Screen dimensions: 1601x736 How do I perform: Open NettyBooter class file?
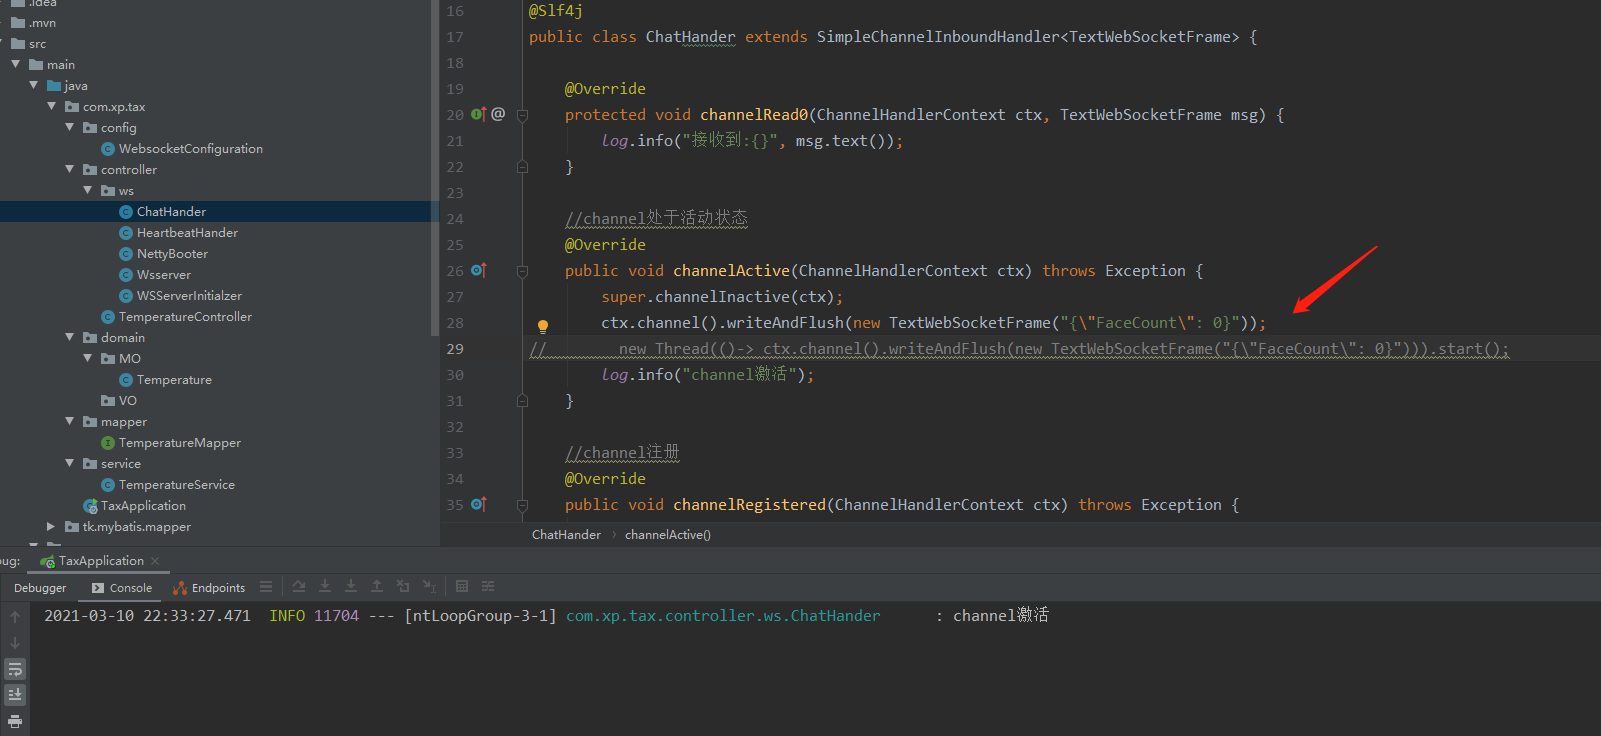tap(172, 254)
